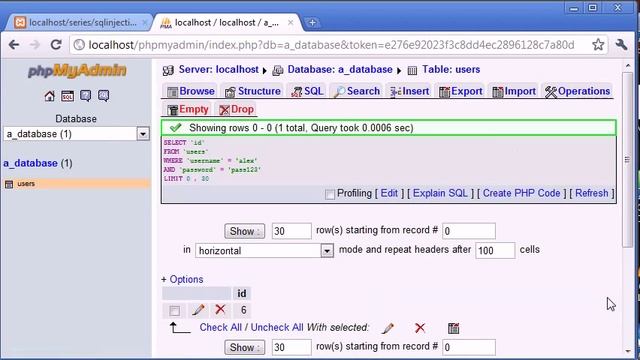Open the Operations tab
640x360 pixels.
(x=578, y=91)
